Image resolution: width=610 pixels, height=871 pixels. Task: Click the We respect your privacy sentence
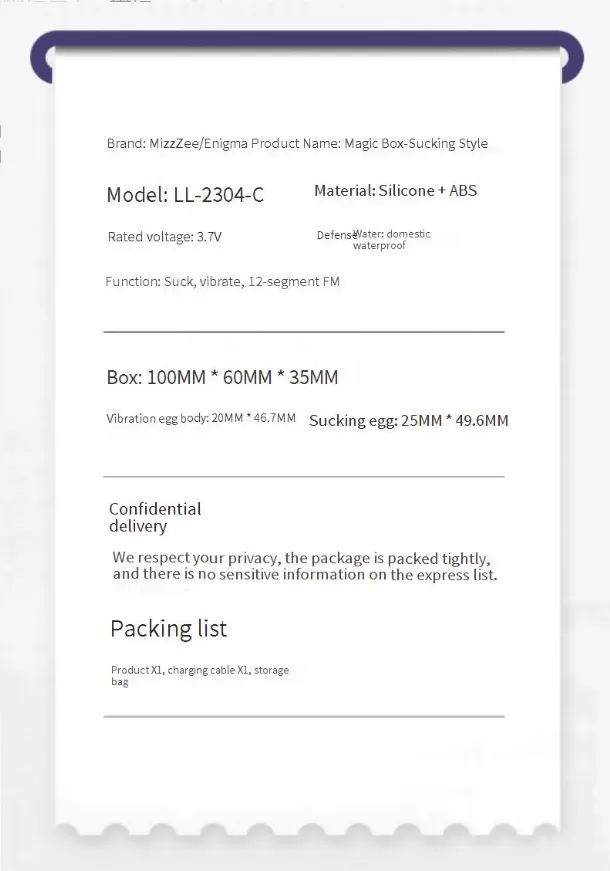tap(301, 558)
